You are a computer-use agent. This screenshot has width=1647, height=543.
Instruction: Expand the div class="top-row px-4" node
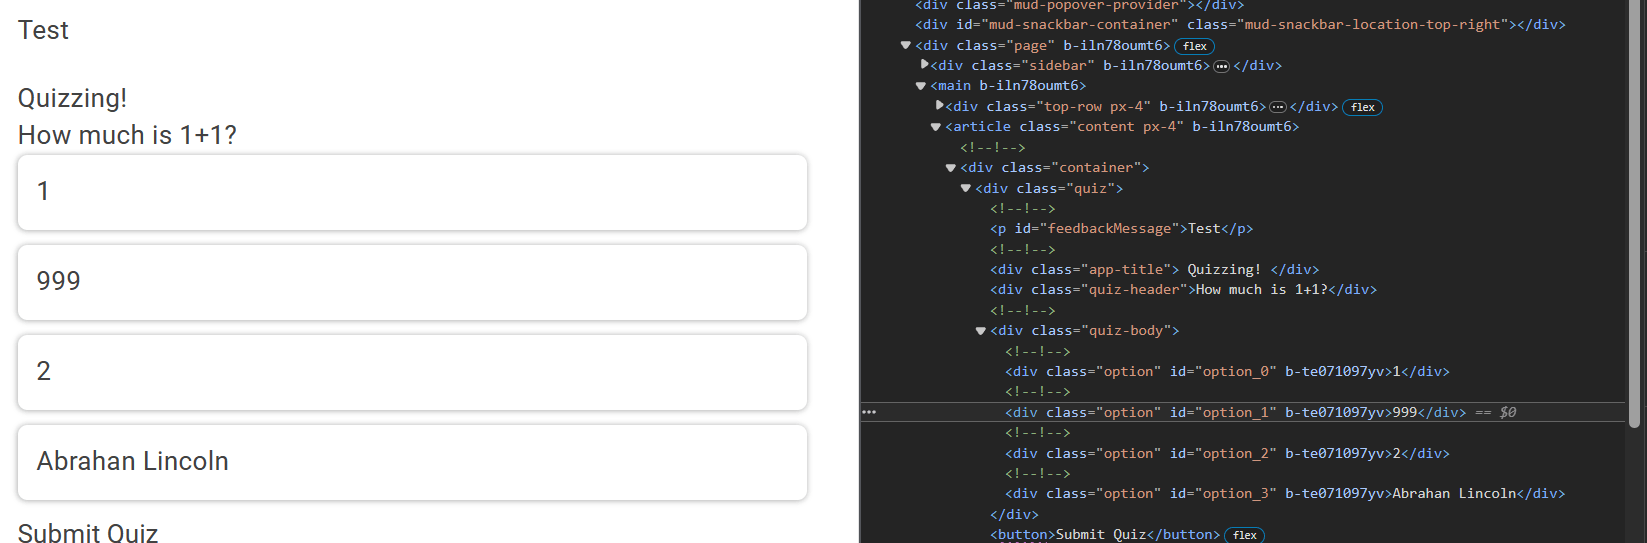coord(940,106)
